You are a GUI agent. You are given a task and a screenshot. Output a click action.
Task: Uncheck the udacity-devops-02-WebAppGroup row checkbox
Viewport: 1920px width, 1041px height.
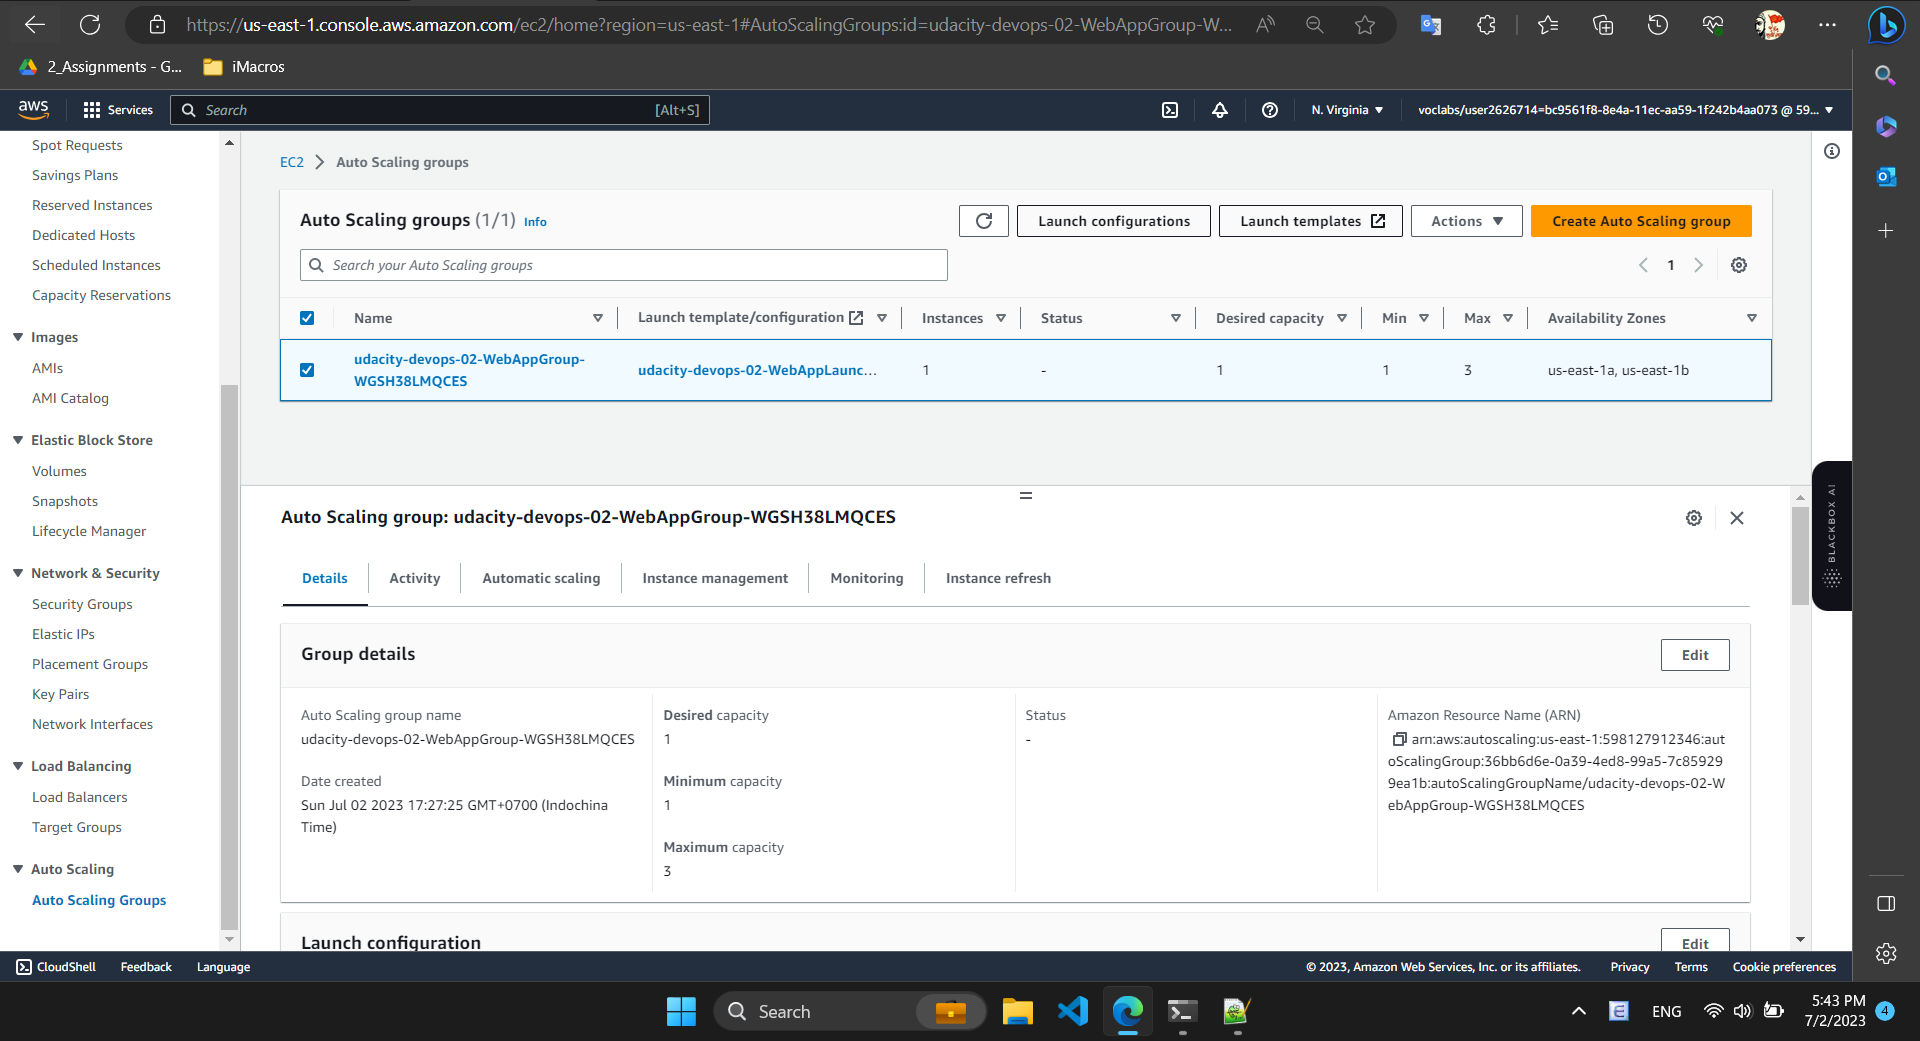[x=307, y=370]
